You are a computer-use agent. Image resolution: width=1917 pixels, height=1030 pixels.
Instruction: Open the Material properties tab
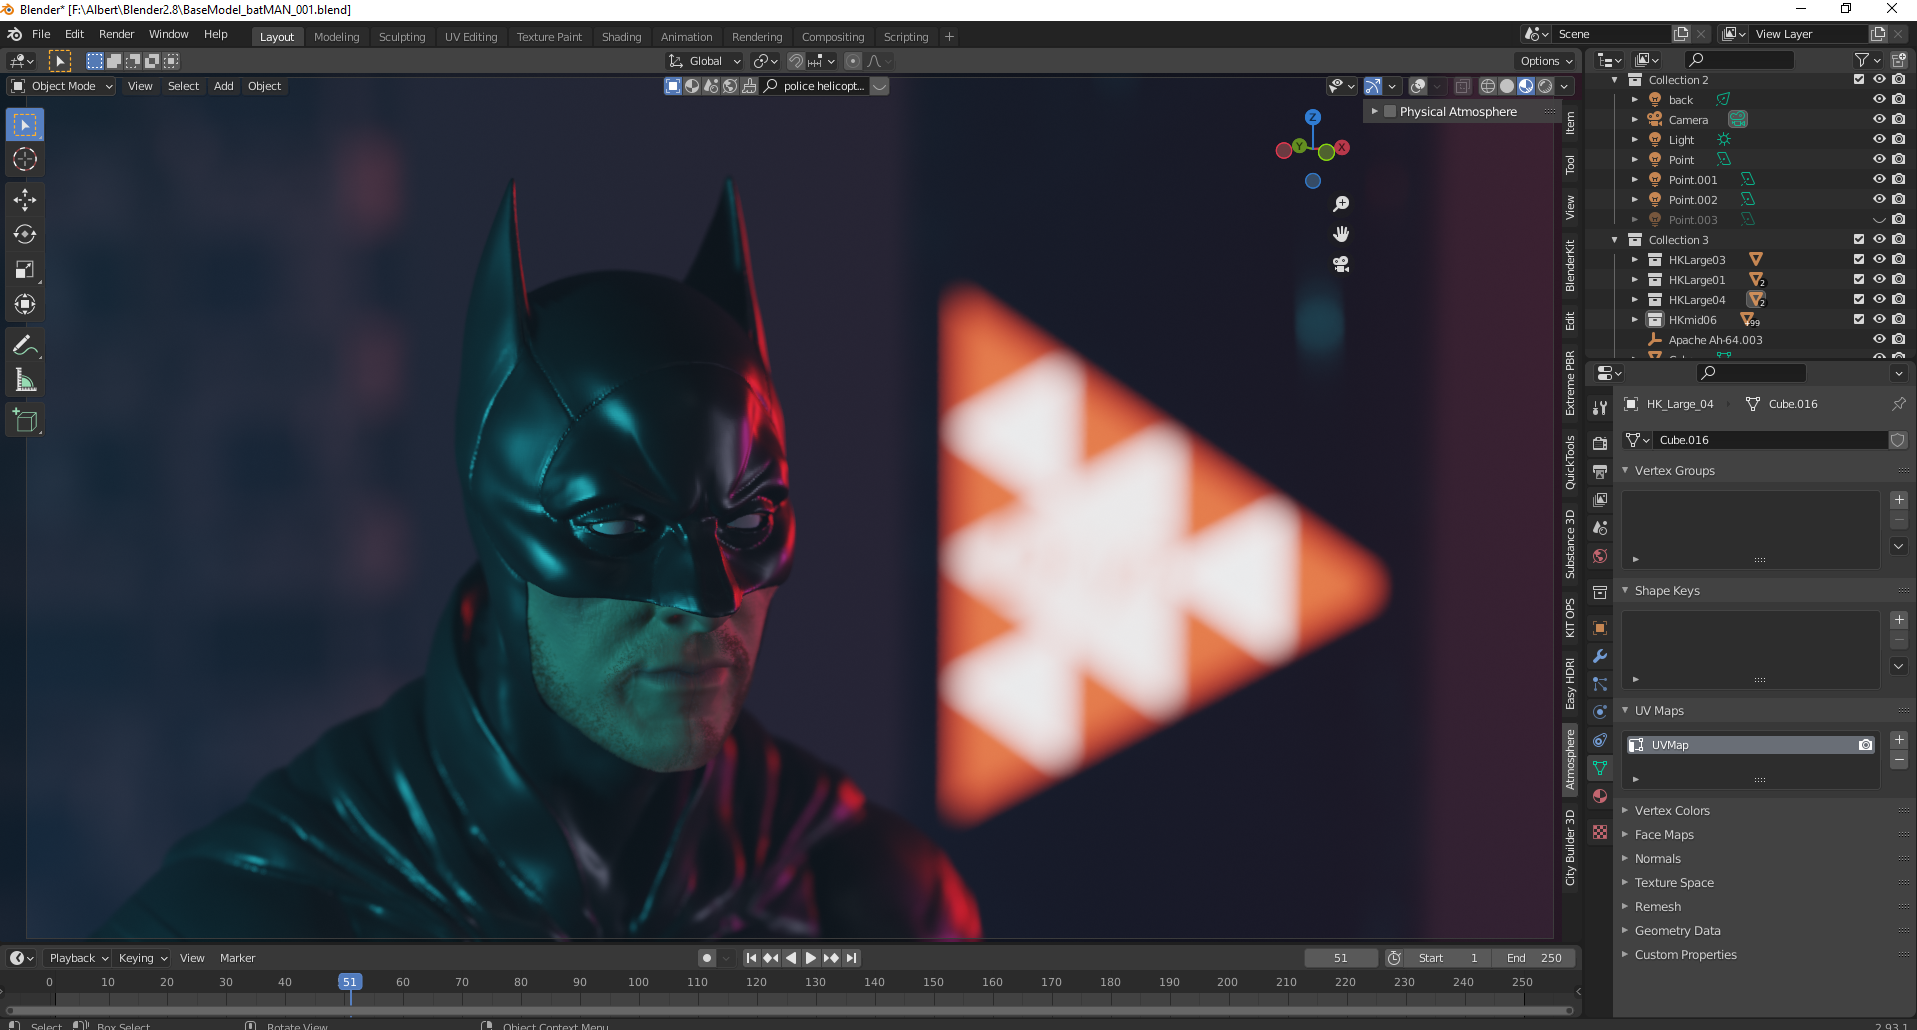1600,796
